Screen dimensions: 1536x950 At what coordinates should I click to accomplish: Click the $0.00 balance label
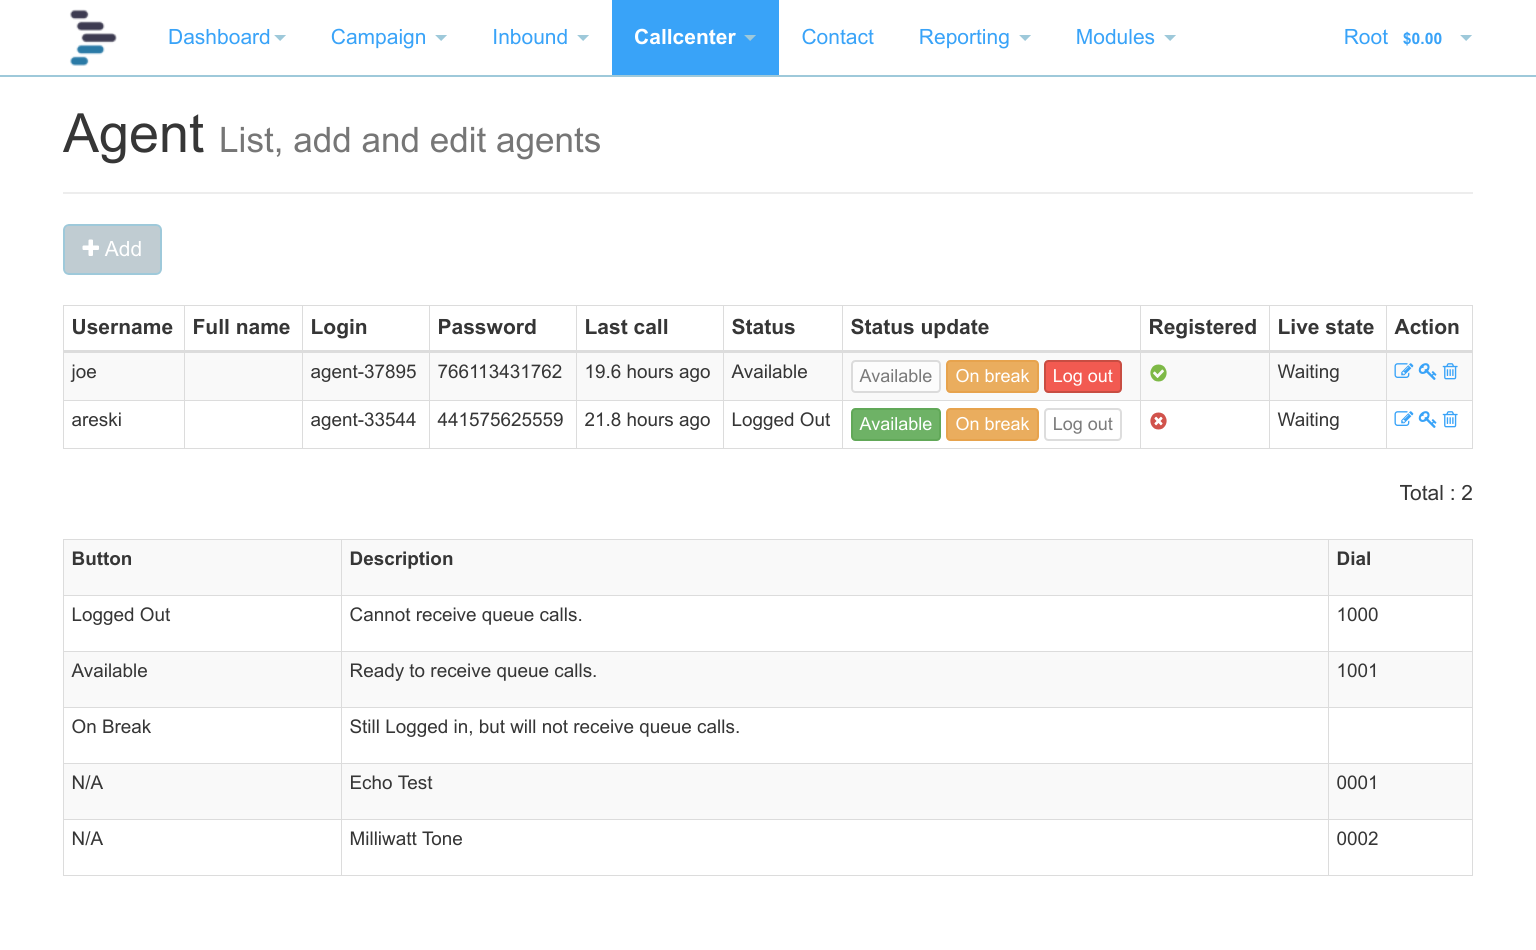[x=1422, y=38]
